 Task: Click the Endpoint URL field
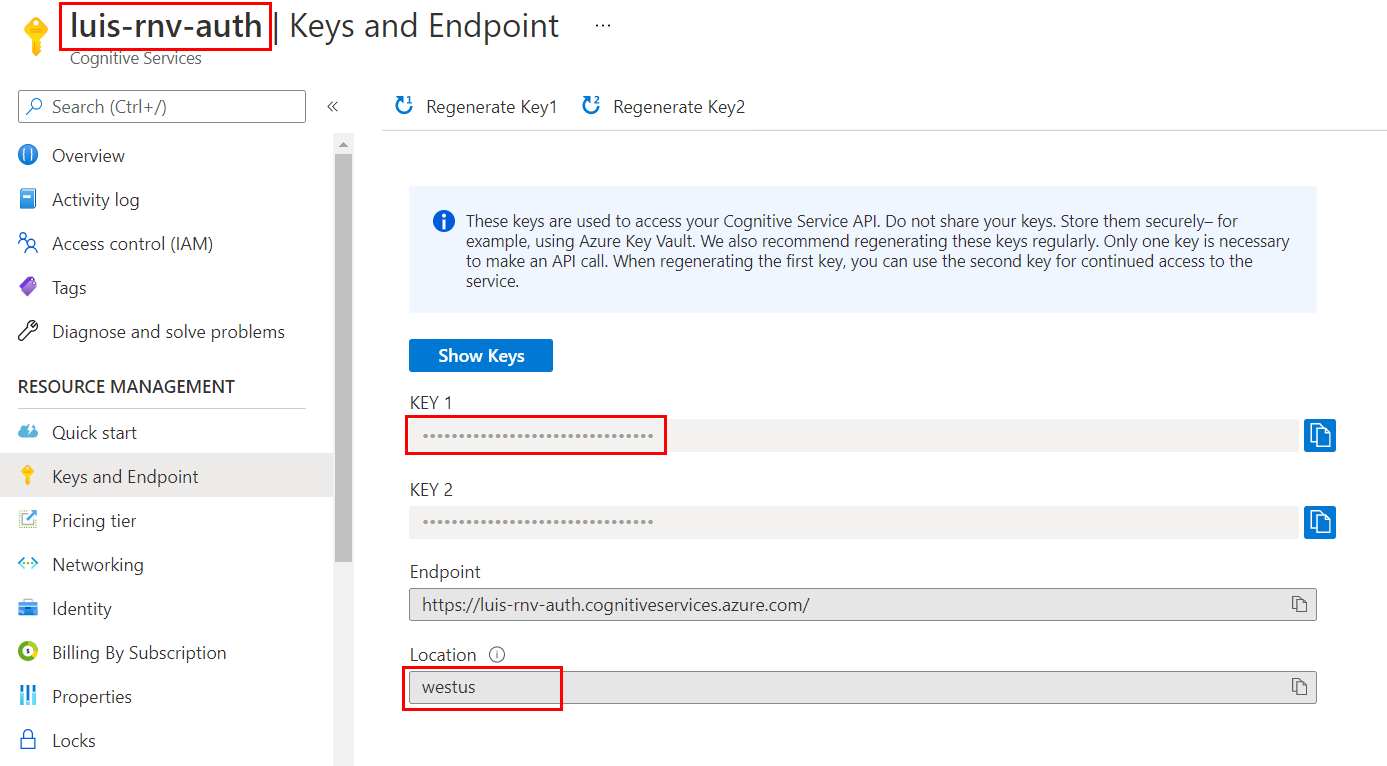click(863, 604)
